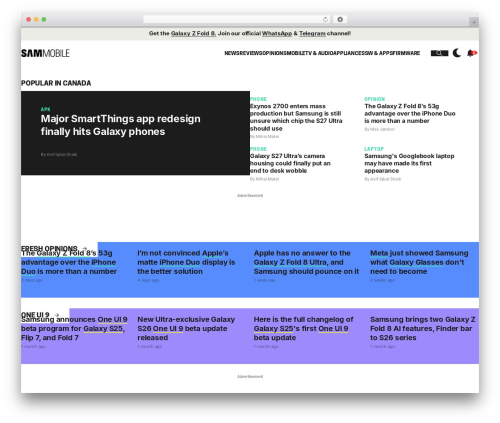Screen dimensions: 500x423
Task: Open Galaxy S27 Ultra camera housing article
Action: pyautogui.click(x=290, y=163)
